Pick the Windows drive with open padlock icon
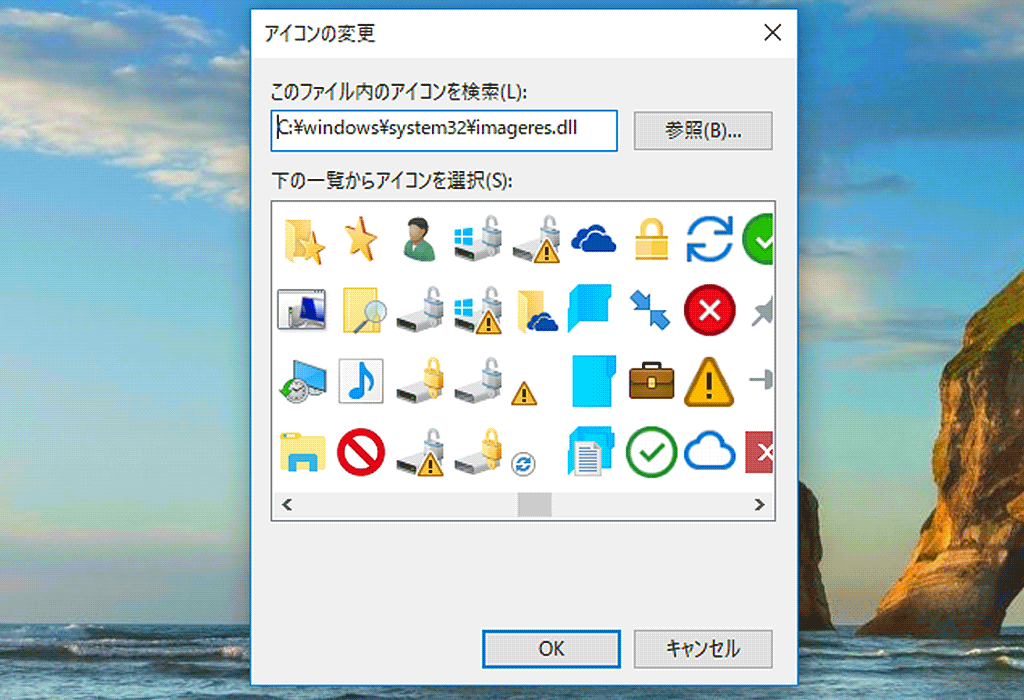 click(478, 239)
